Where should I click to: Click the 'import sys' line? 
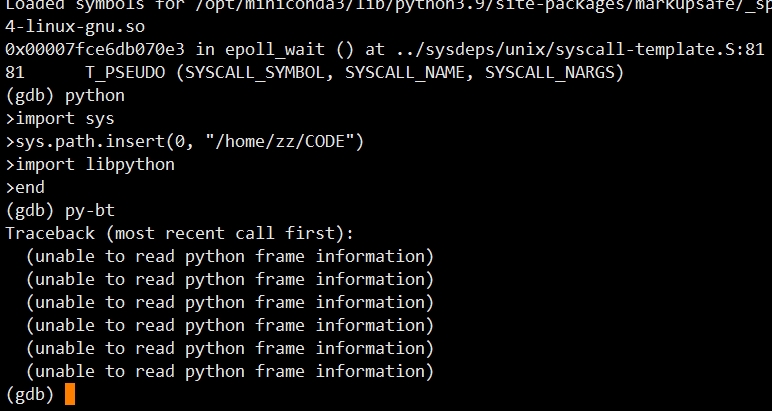(60, 119)
